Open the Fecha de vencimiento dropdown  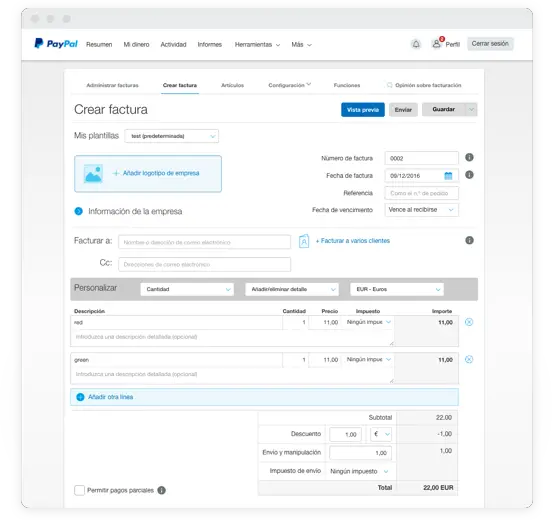click(x=422, y=210)
